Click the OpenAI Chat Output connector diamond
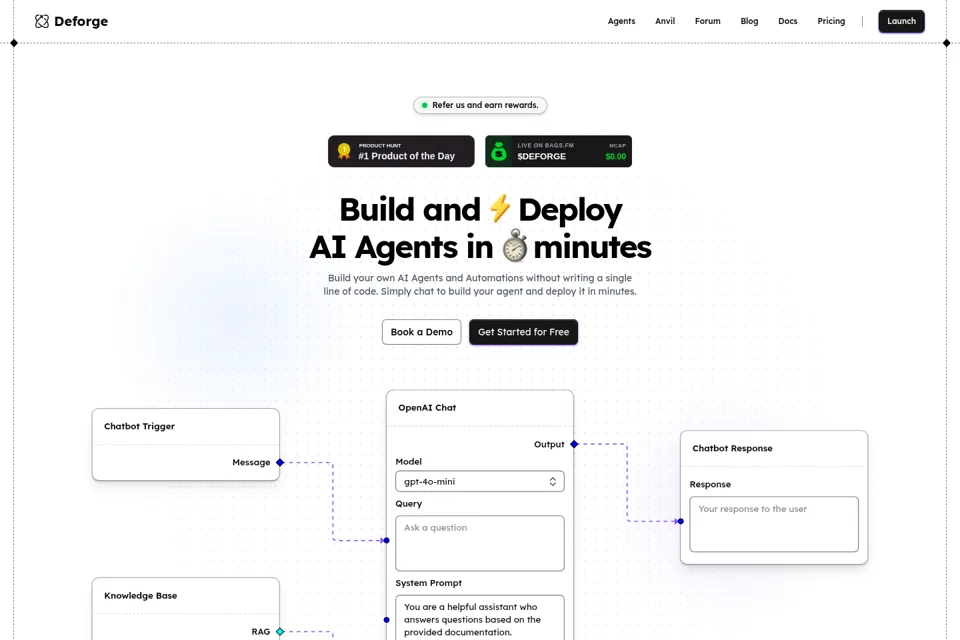This screenshot has width=960, height=640. (574, 444)
